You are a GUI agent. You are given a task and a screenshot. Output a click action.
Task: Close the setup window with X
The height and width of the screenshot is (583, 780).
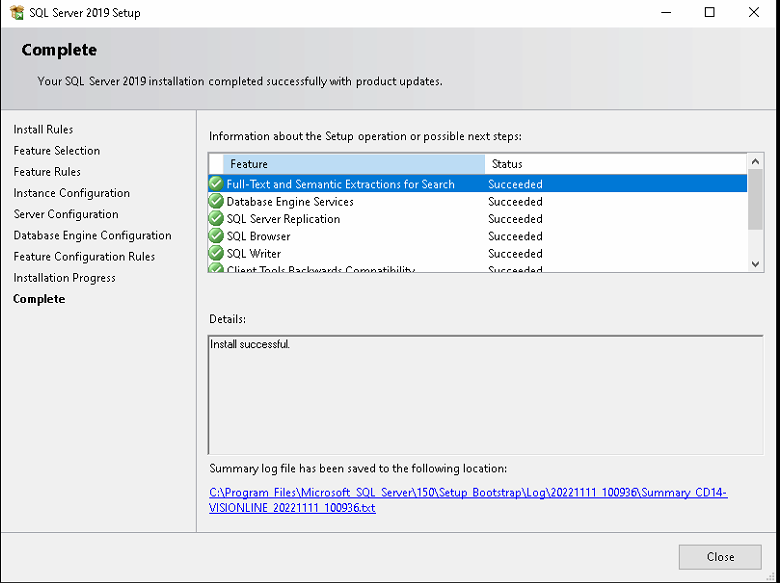754,12
